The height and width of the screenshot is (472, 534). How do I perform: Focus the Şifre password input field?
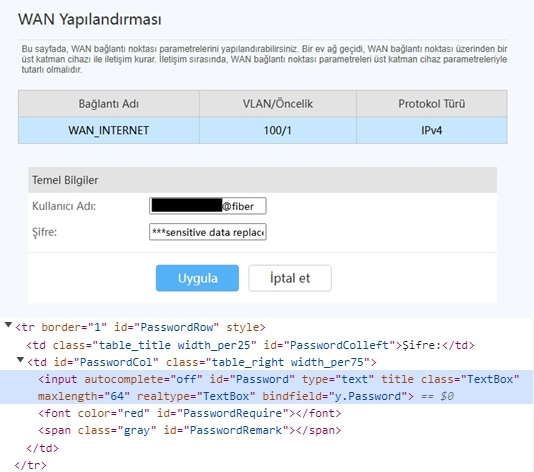coord(208,232)
